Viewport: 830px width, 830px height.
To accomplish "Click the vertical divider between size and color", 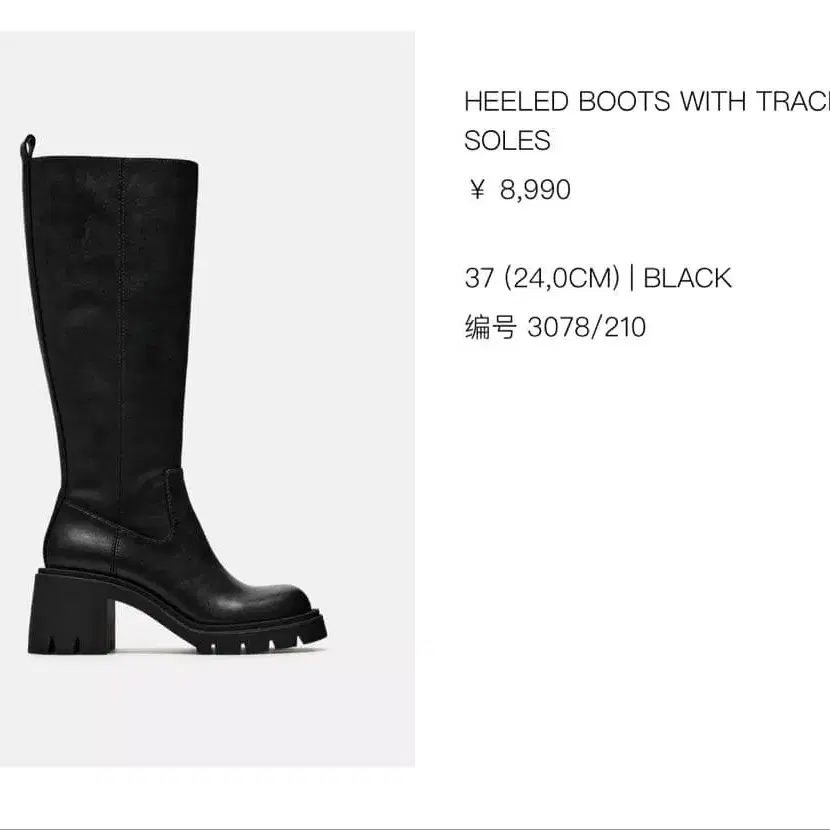I will pyautogui.click(x=631, y=278).
